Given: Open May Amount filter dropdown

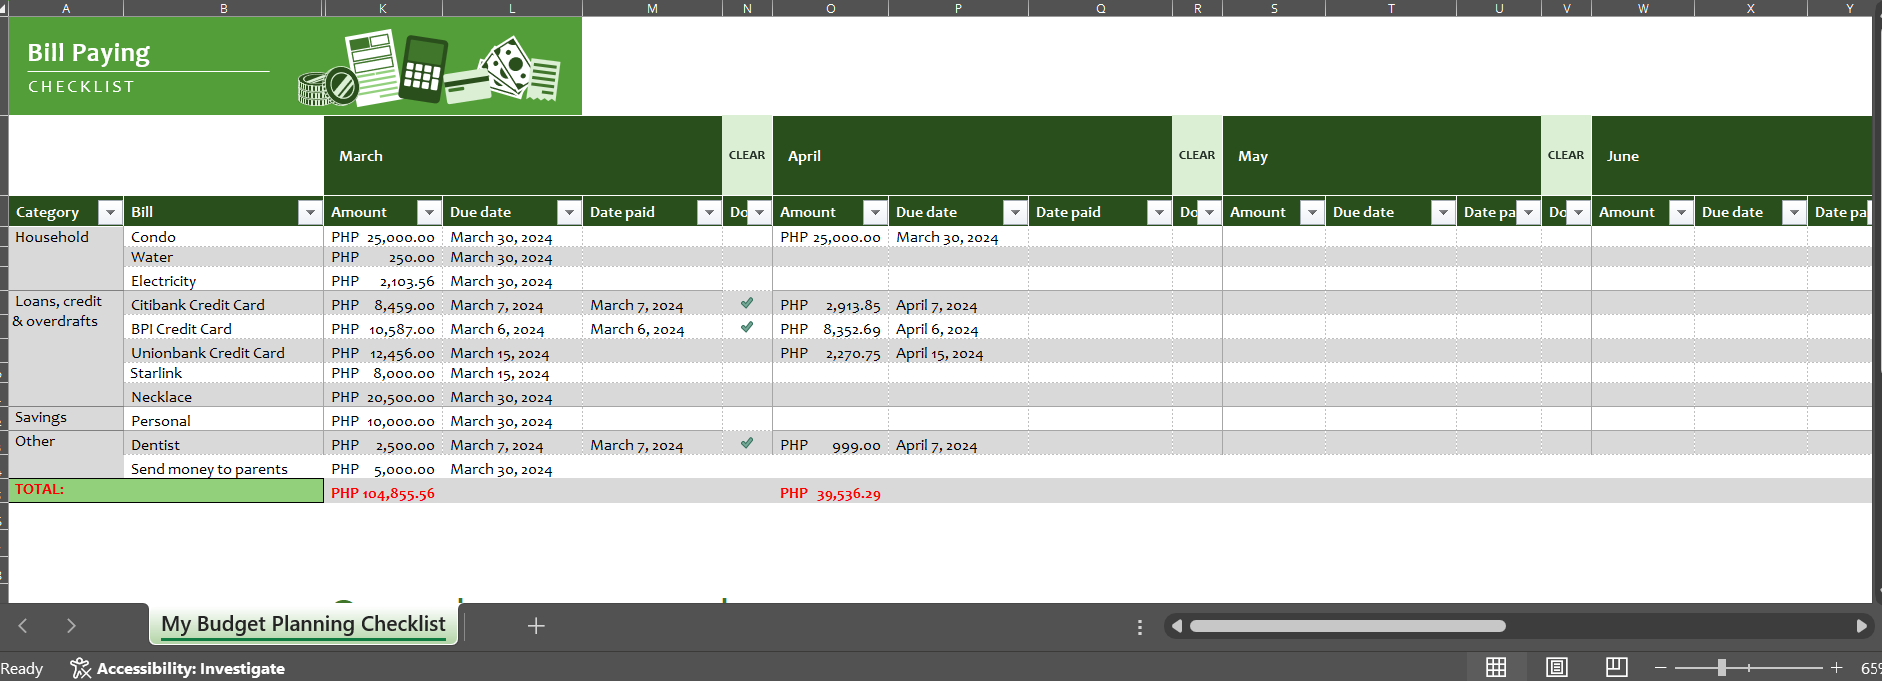Looking at the screenshot, I should pyautogui.click(x=1312, y=212).
